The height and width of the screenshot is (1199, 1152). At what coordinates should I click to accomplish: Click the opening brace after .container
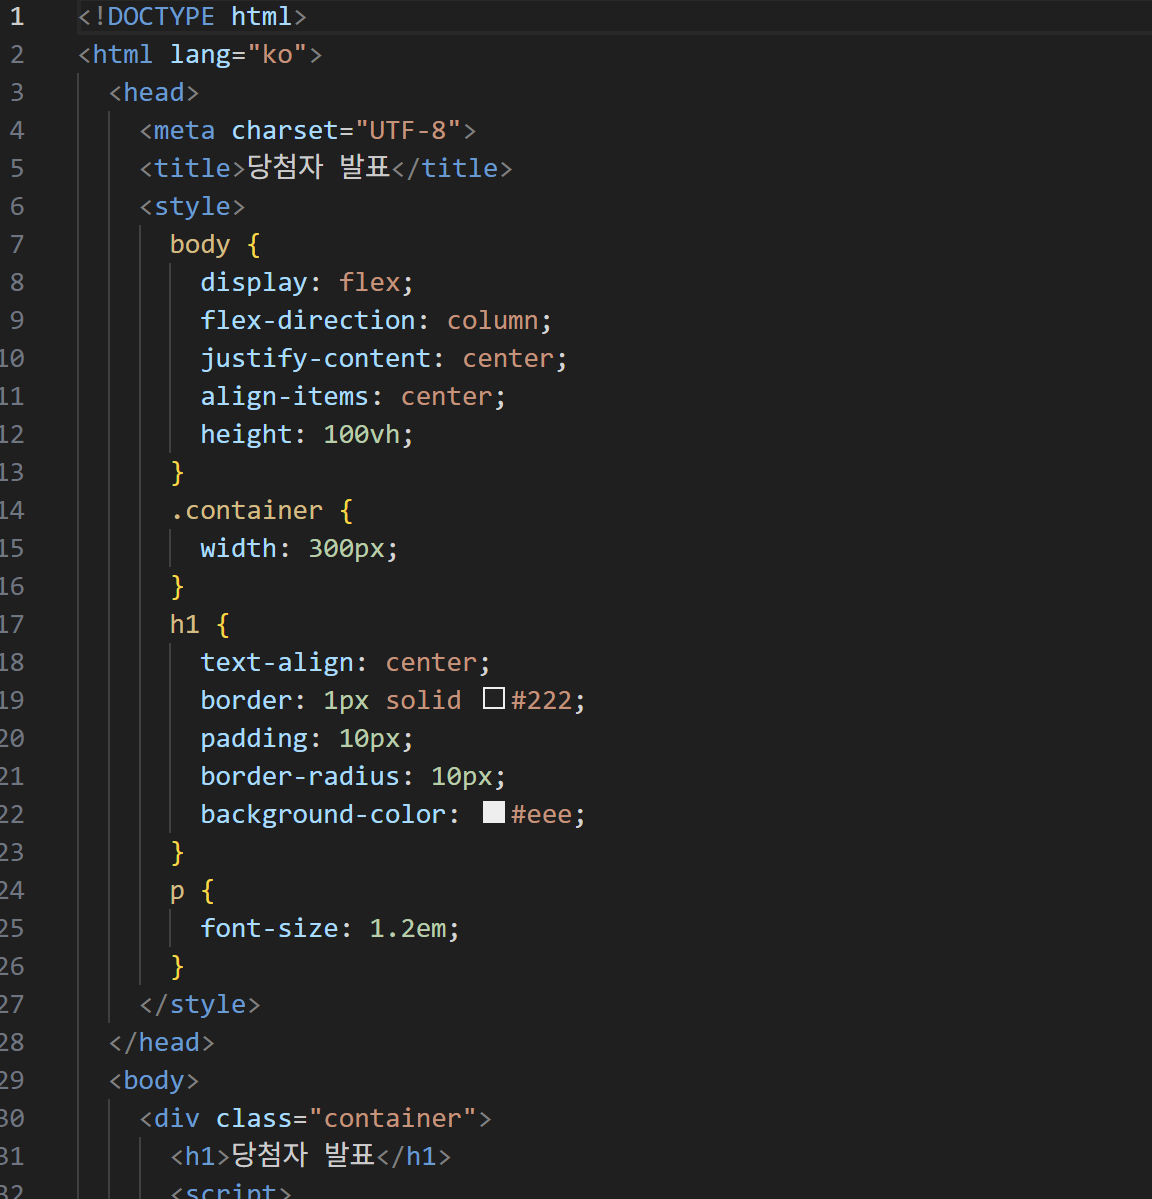tap(346, 511)
